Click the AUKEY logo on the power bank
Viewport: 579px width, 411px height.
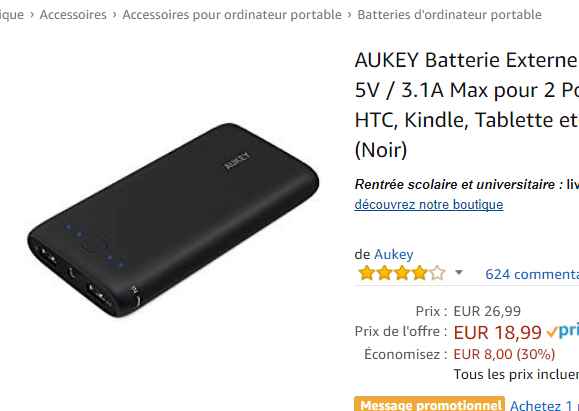[x=237, y=161]
